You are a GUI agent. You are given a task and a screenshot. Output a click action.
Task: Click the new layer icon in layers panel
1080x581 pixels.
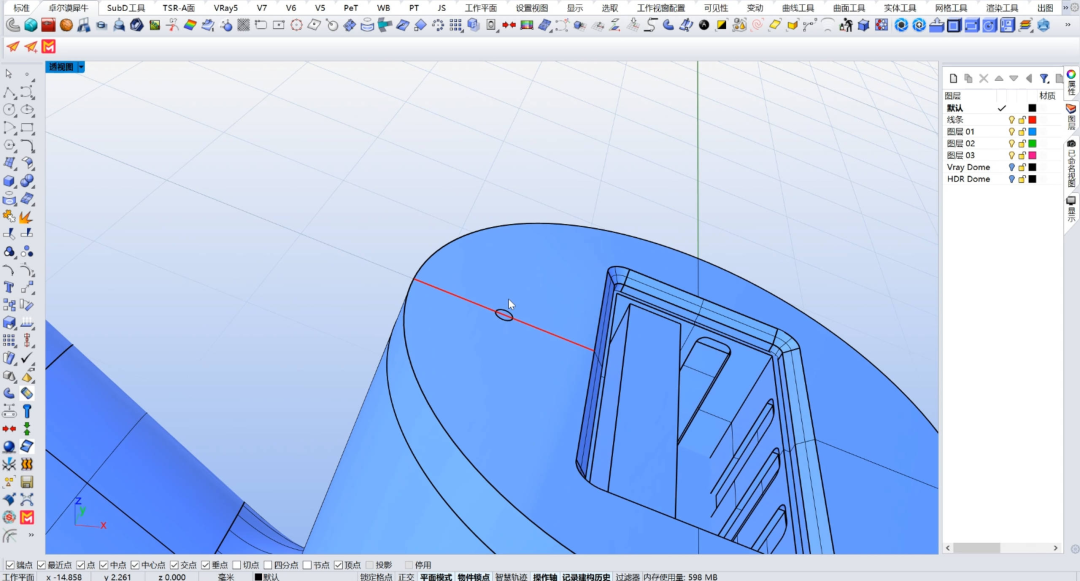pos(953,78)
